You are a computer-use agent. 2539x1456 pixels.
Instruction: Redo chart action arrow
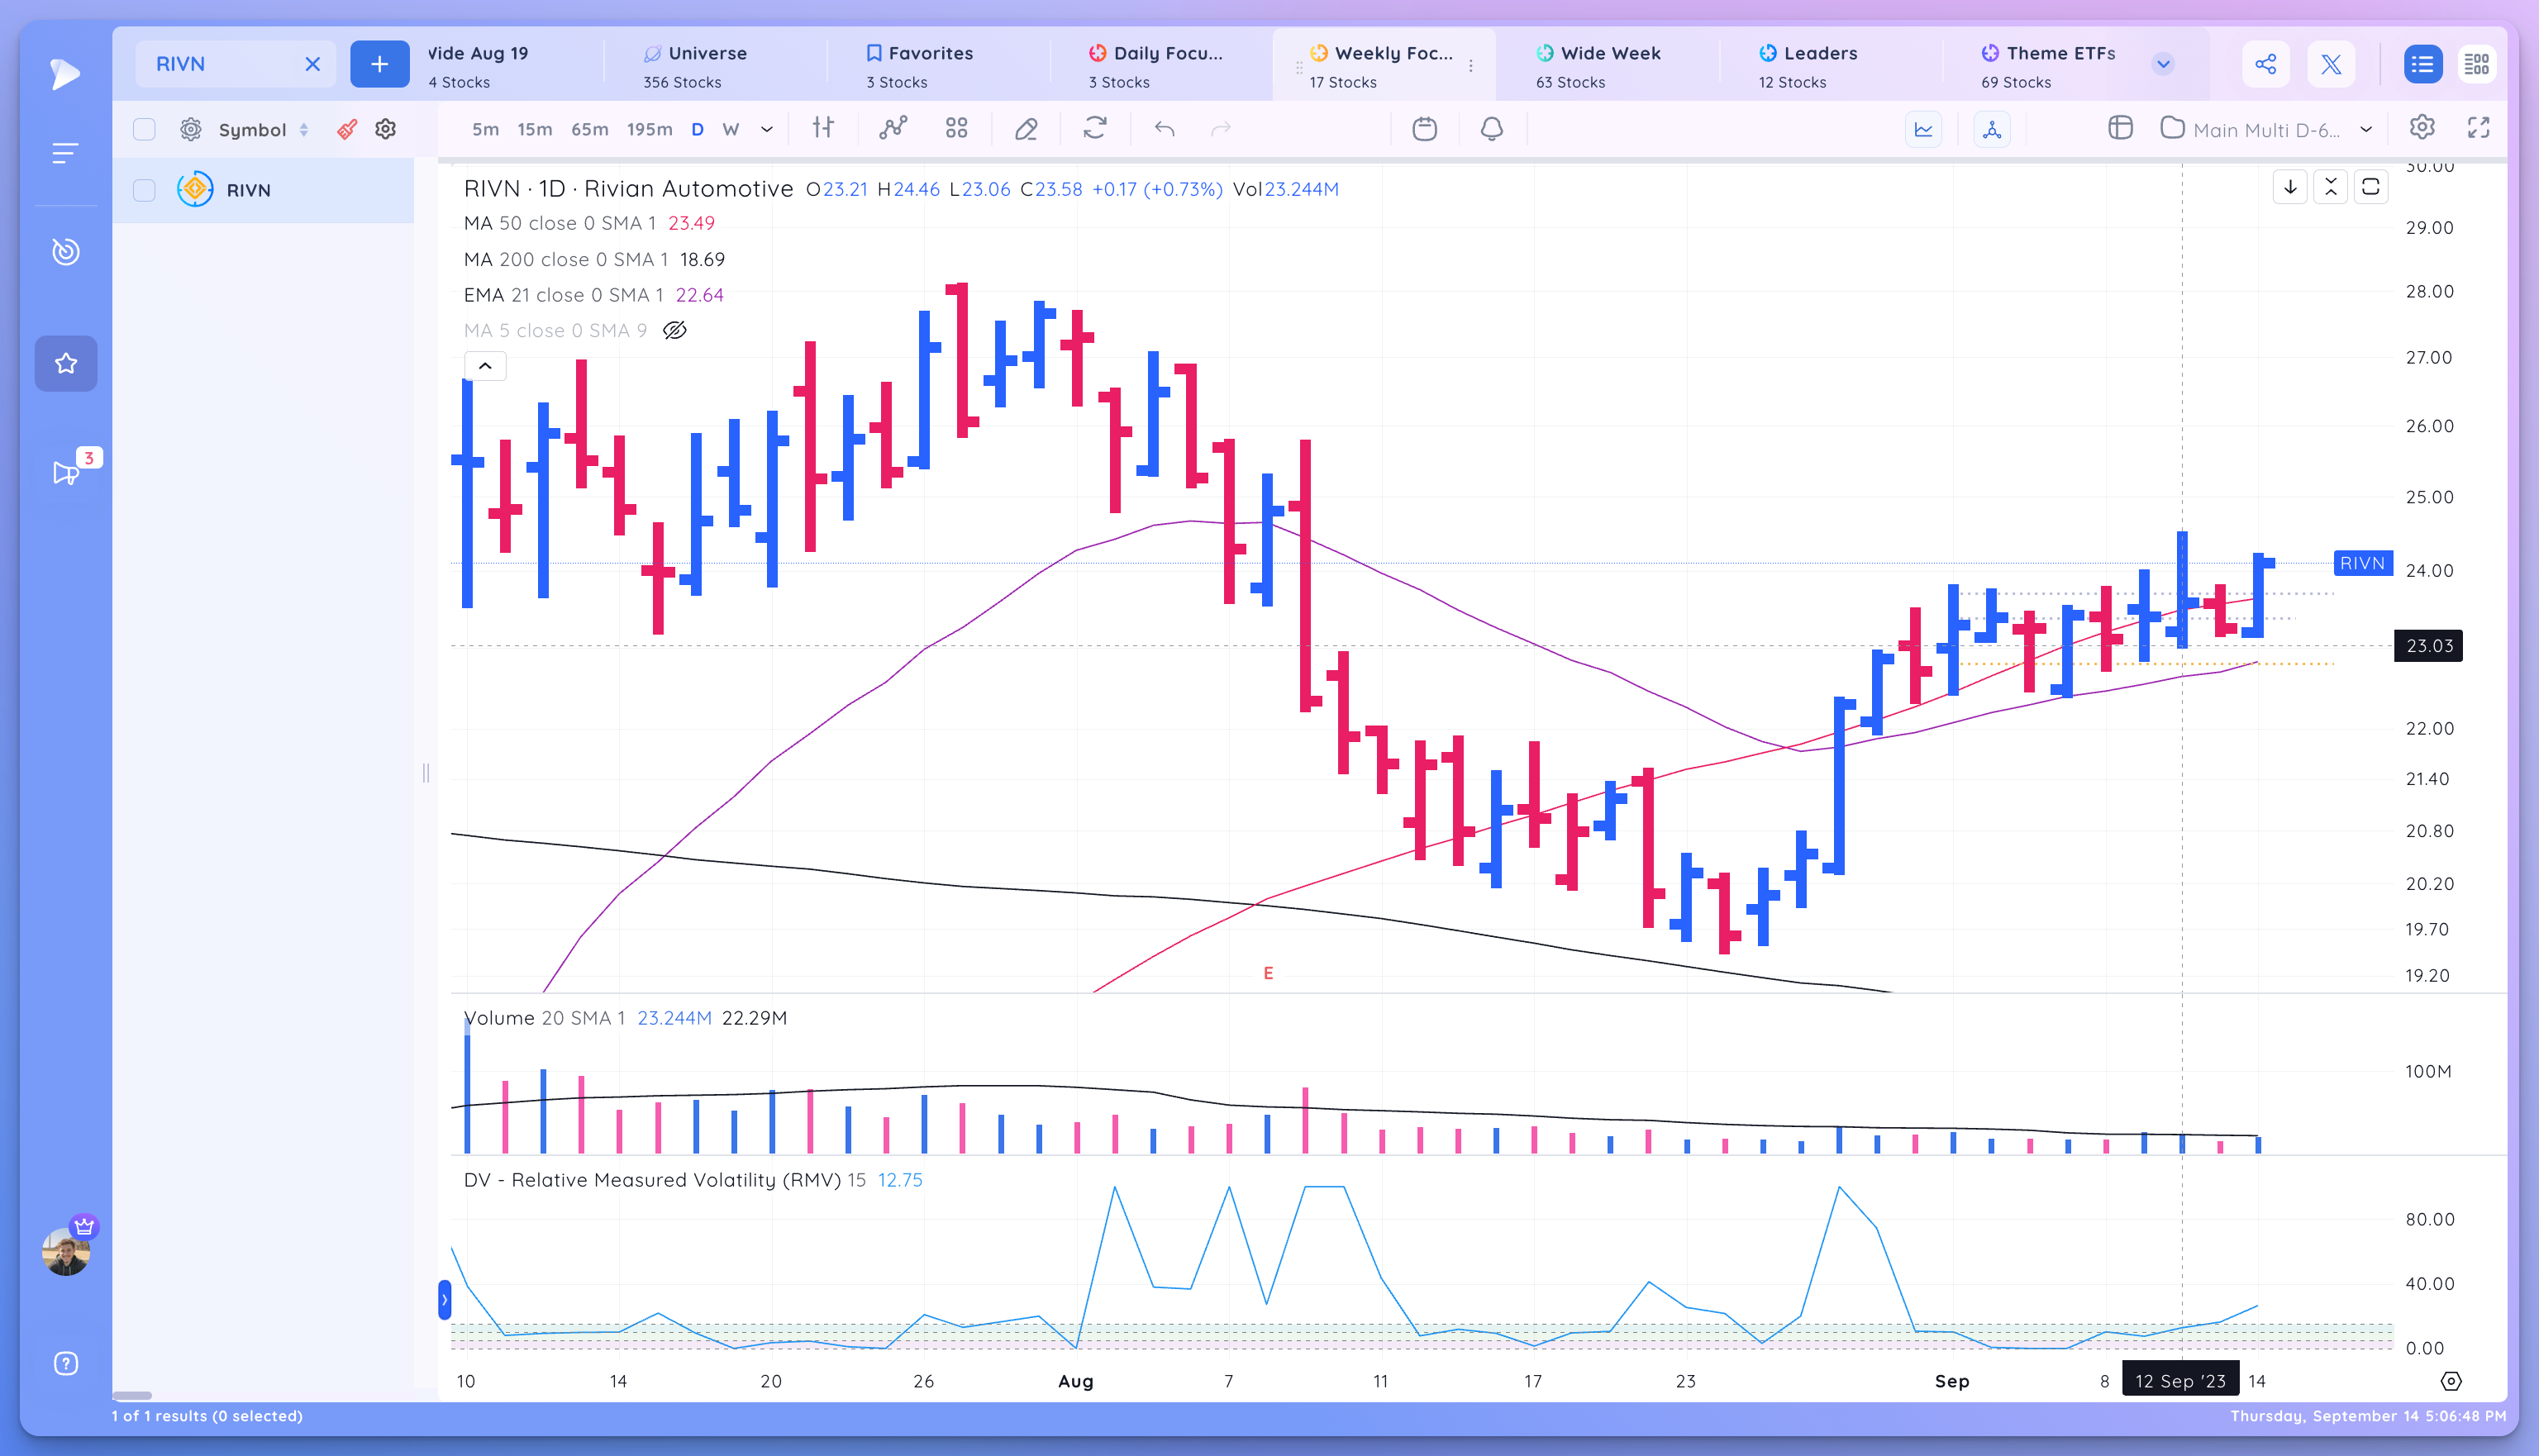1221,128
